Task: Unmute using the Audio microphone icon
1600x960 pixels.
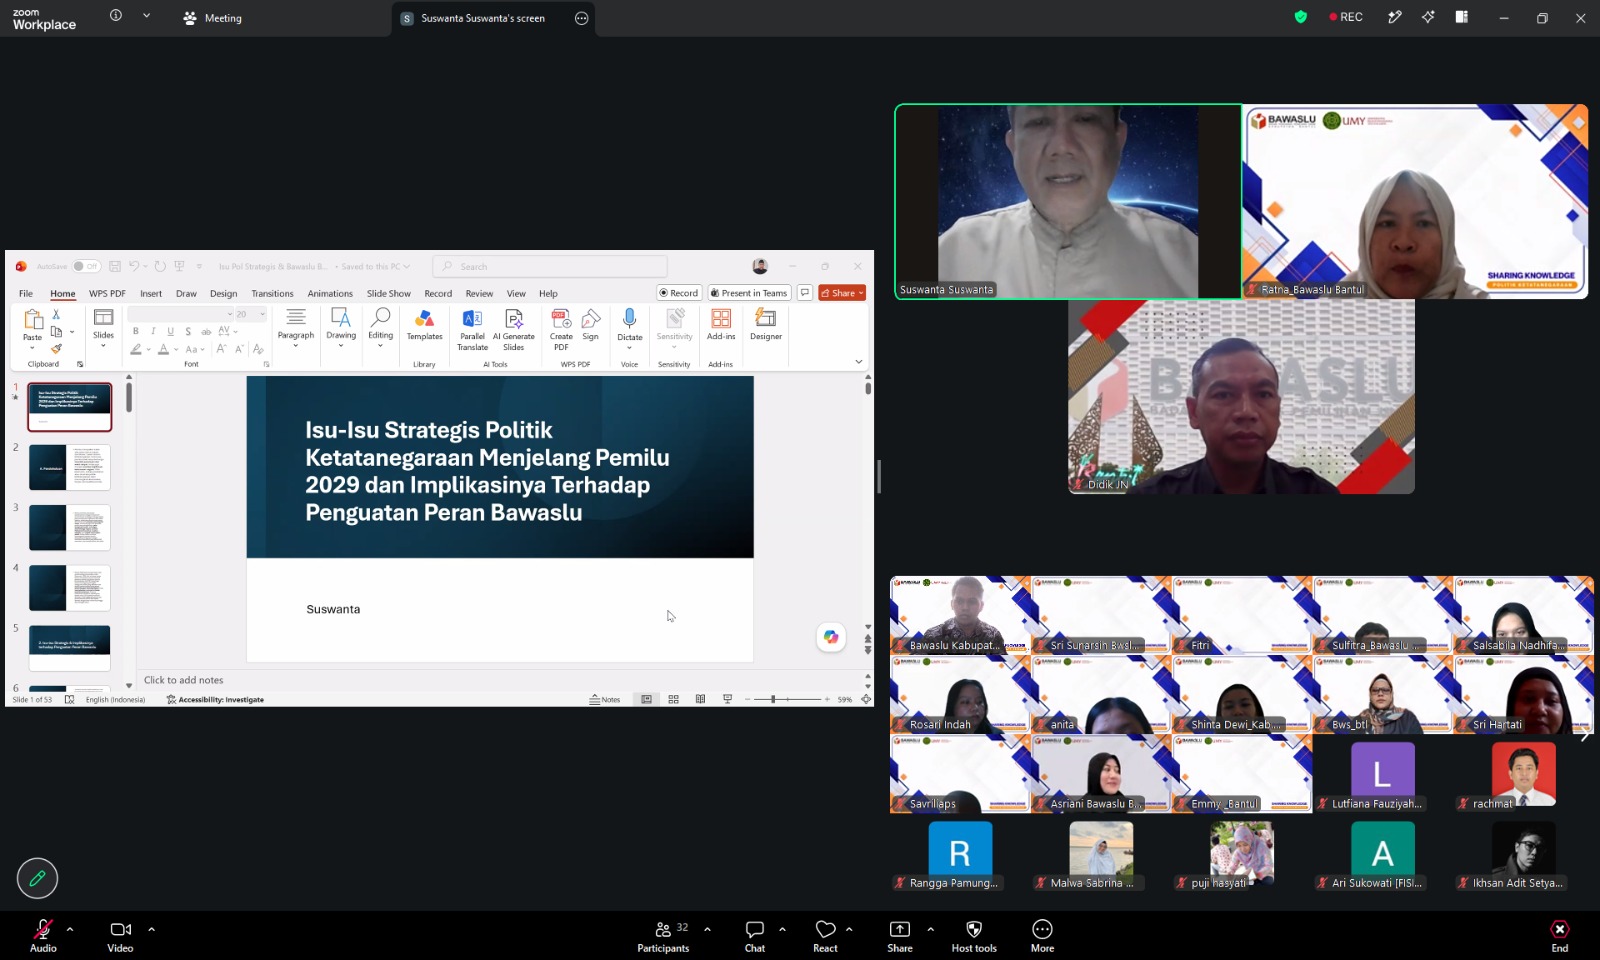Action: pos(43,929)
